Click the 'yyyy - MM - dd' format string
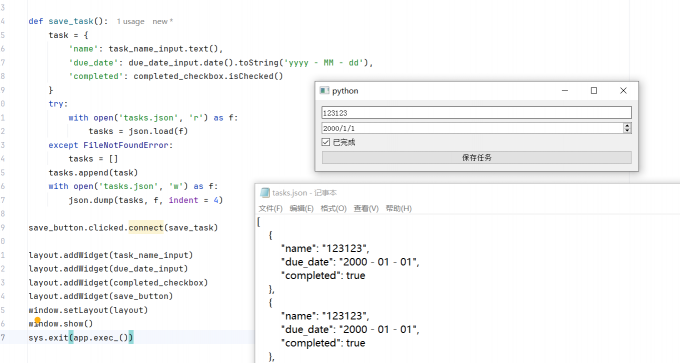This screenshot has width=680, height=363. coord(324,62)
